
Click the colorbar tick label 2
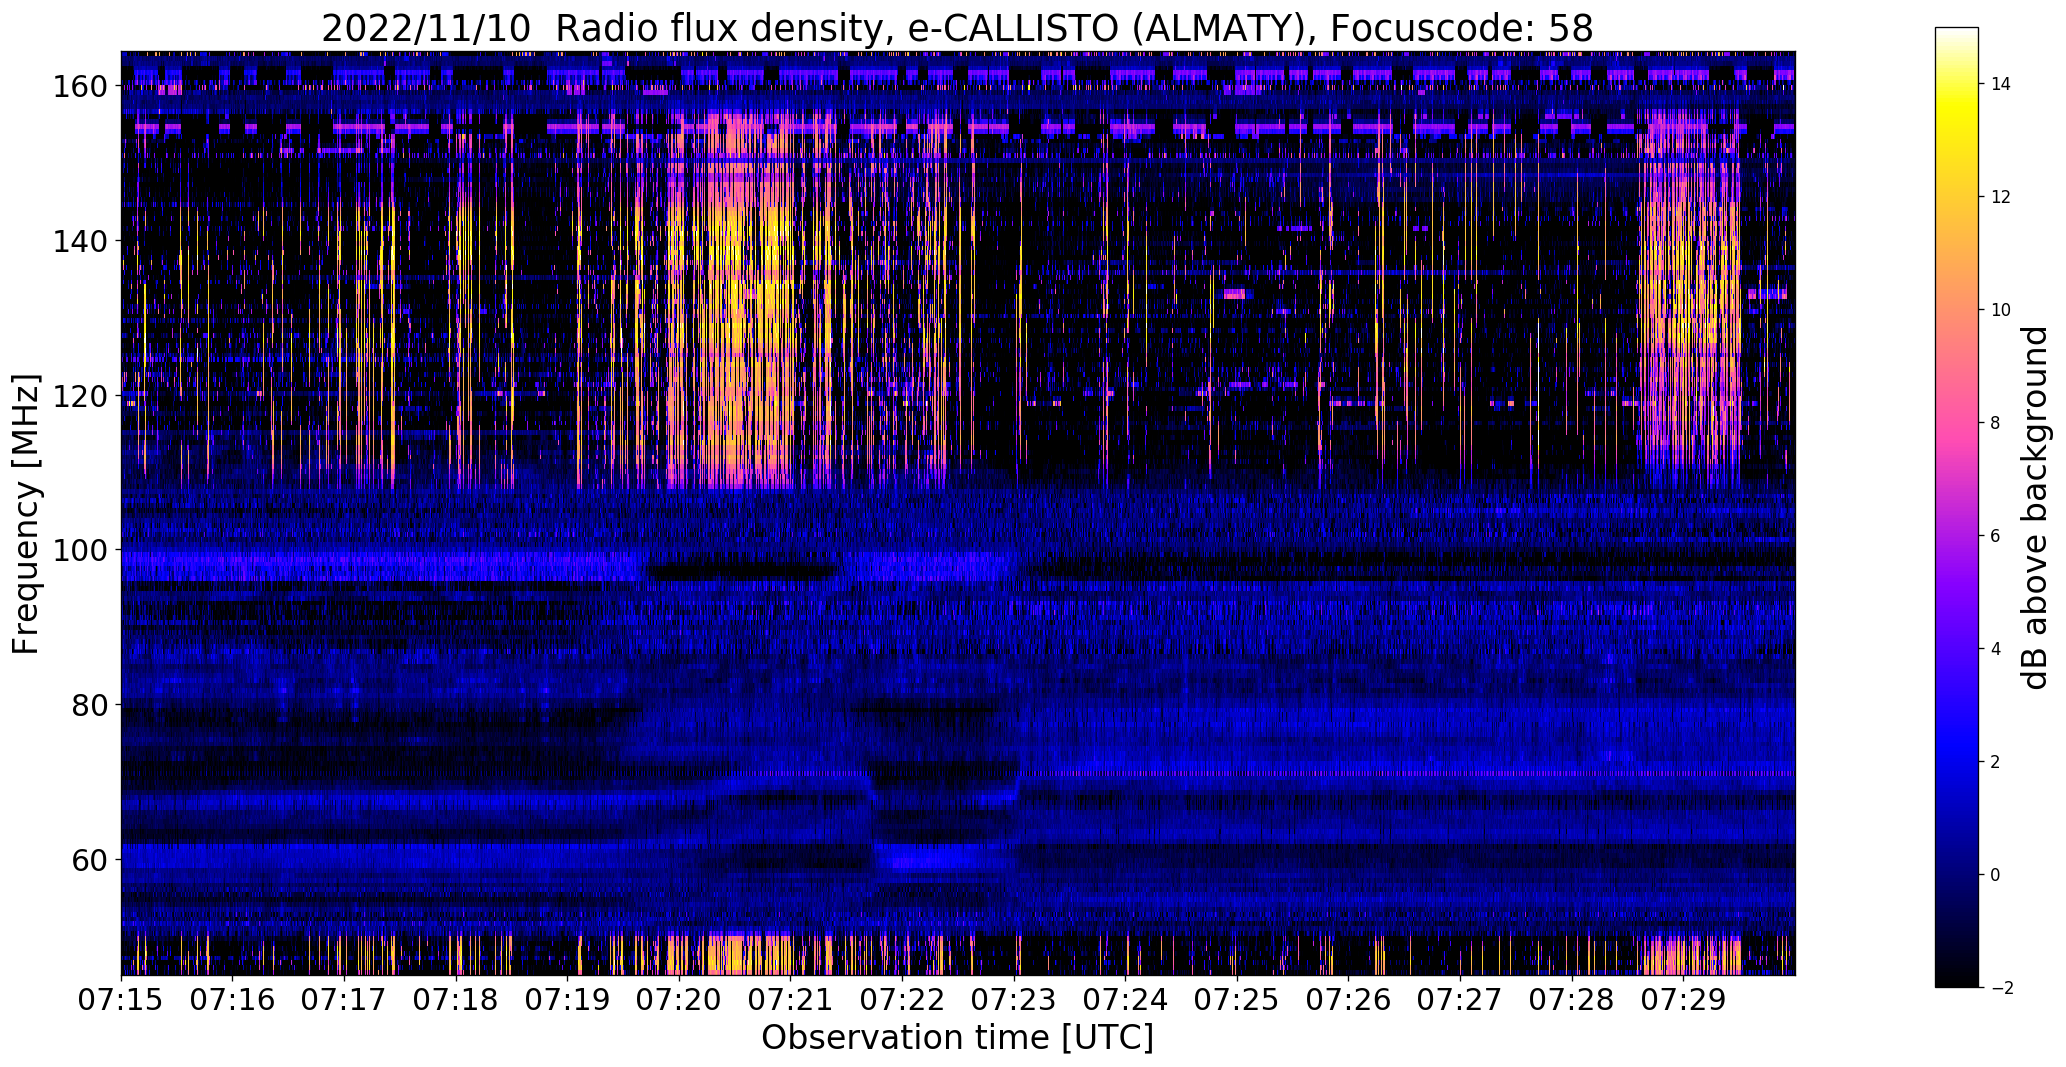click(x=1996, y=762)
